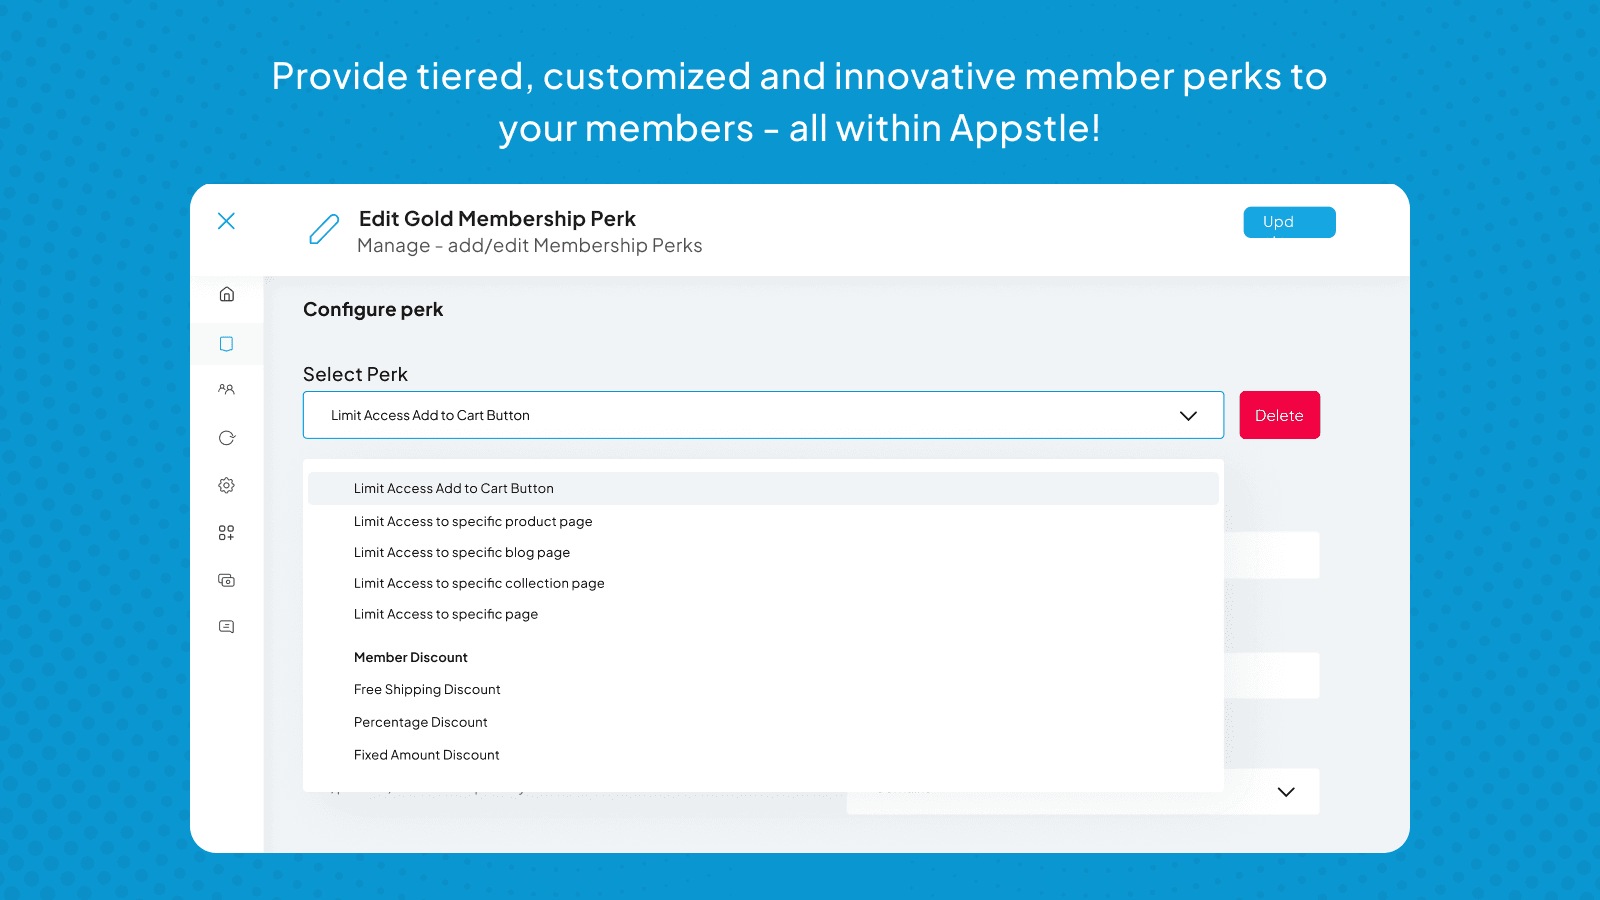Screen dimensions: 1600x900
Task: Choose 'Fixed Amount Discount' from the options
Action: (x=426, y=754)
